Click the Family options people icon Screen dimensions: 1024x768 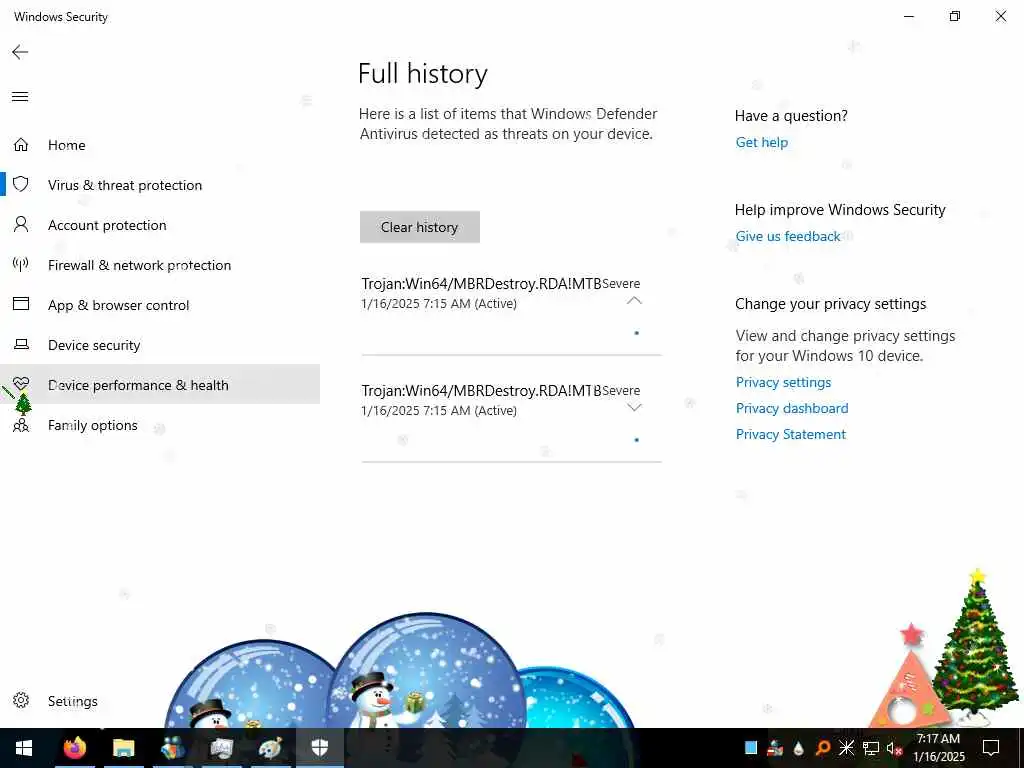pos(21,425)
